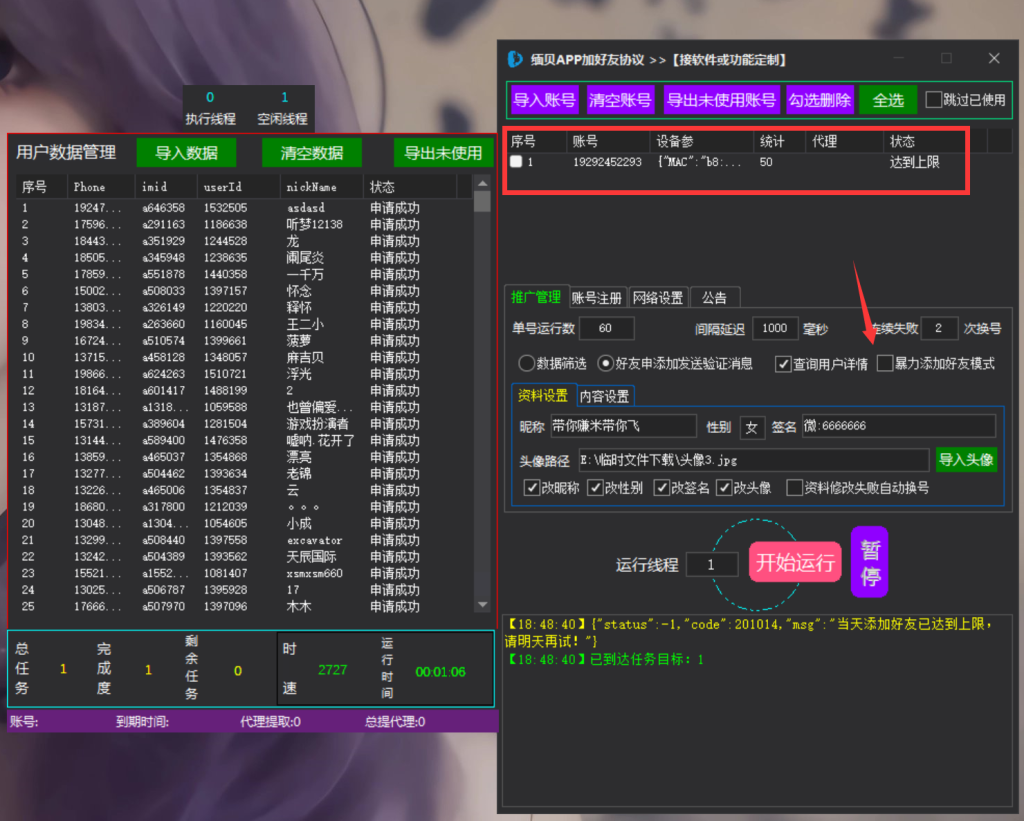Start the task with 开始运行

point(794,563)
